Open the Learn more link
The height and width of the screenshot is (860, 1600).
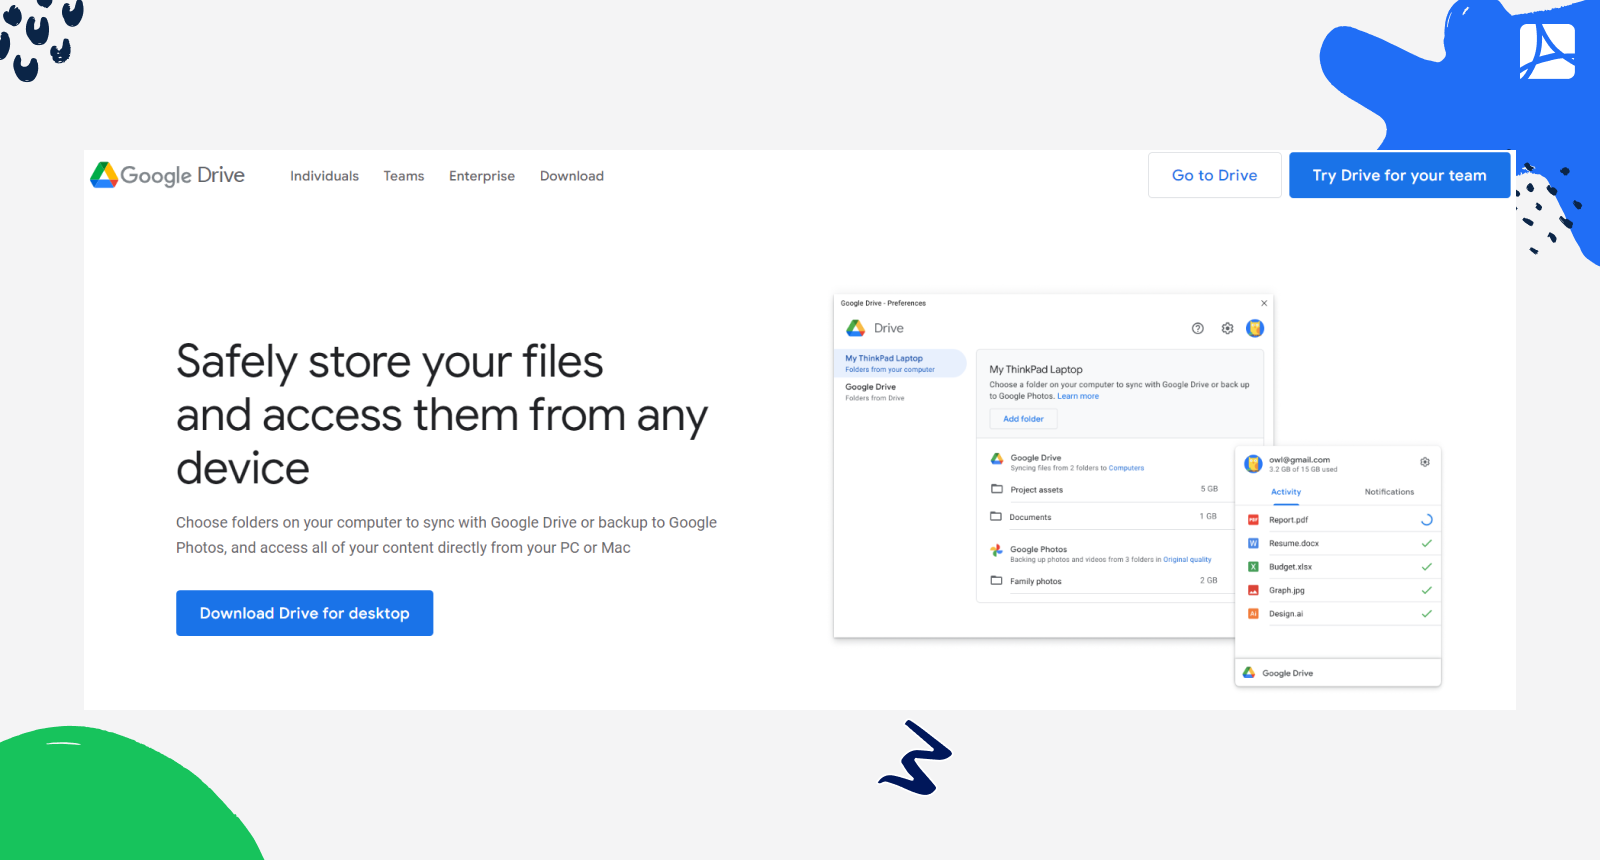tap(1078, 396)
